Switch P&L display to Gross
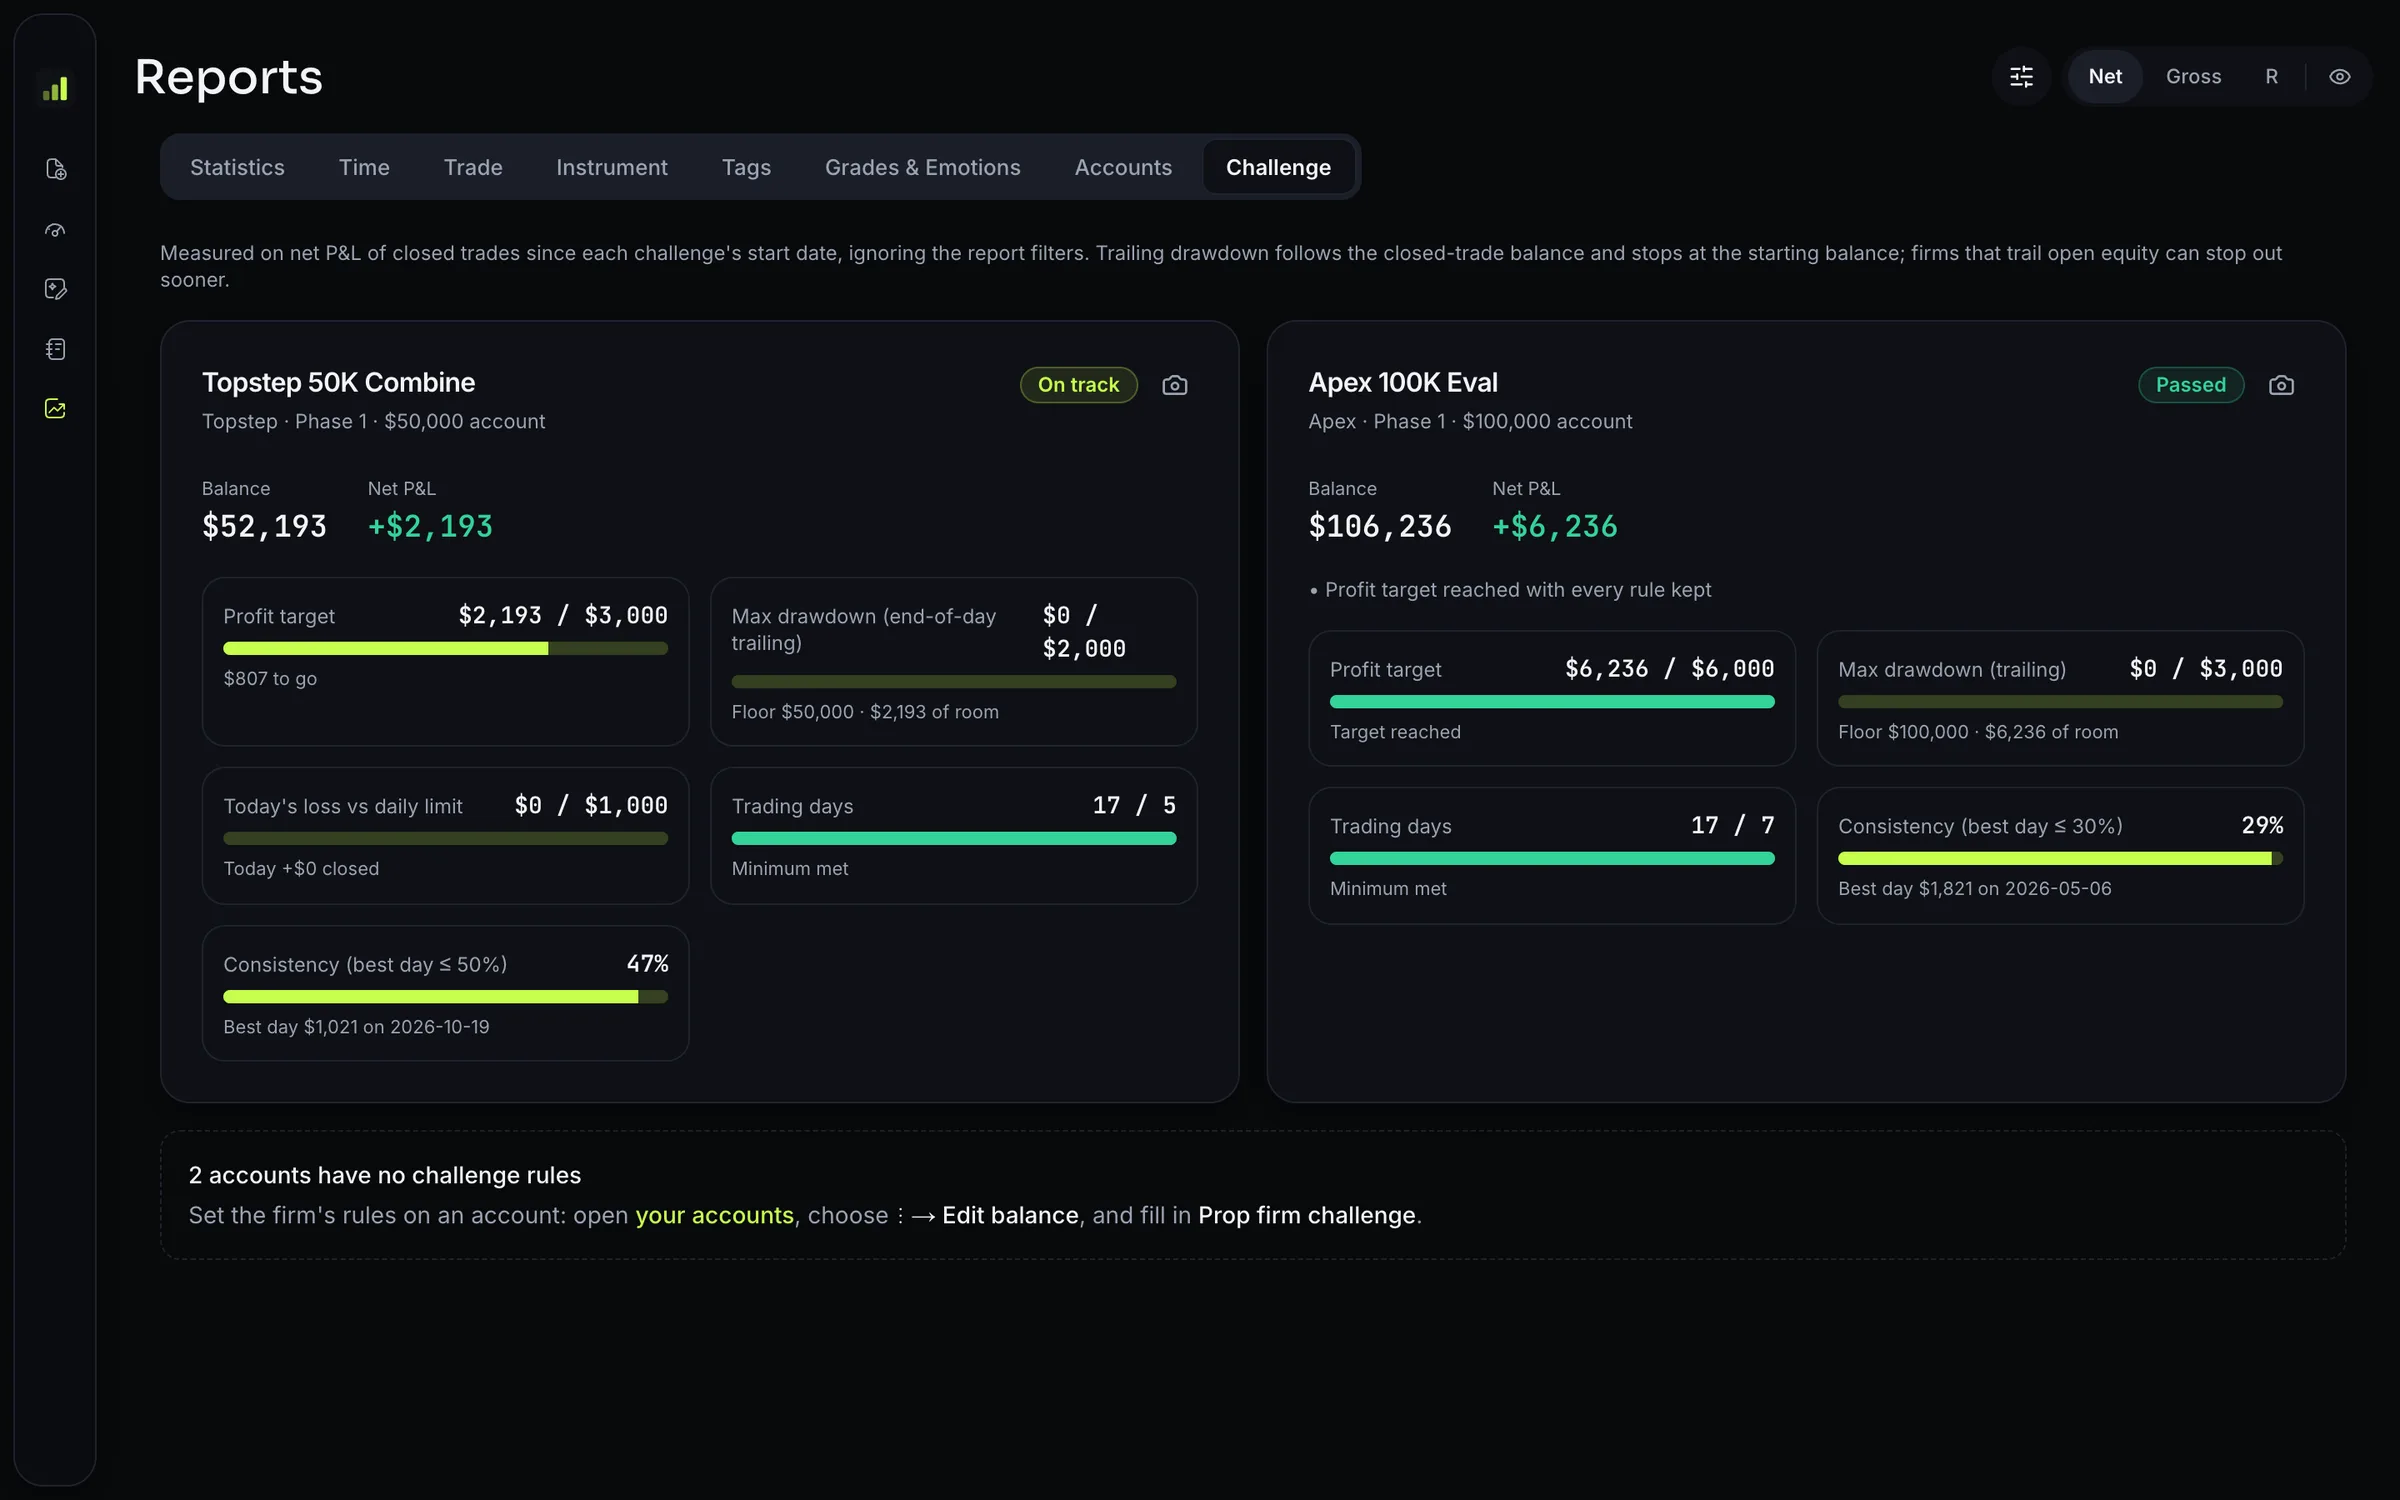This screenshot has width=2400, height=1500. pos(2193,77)
